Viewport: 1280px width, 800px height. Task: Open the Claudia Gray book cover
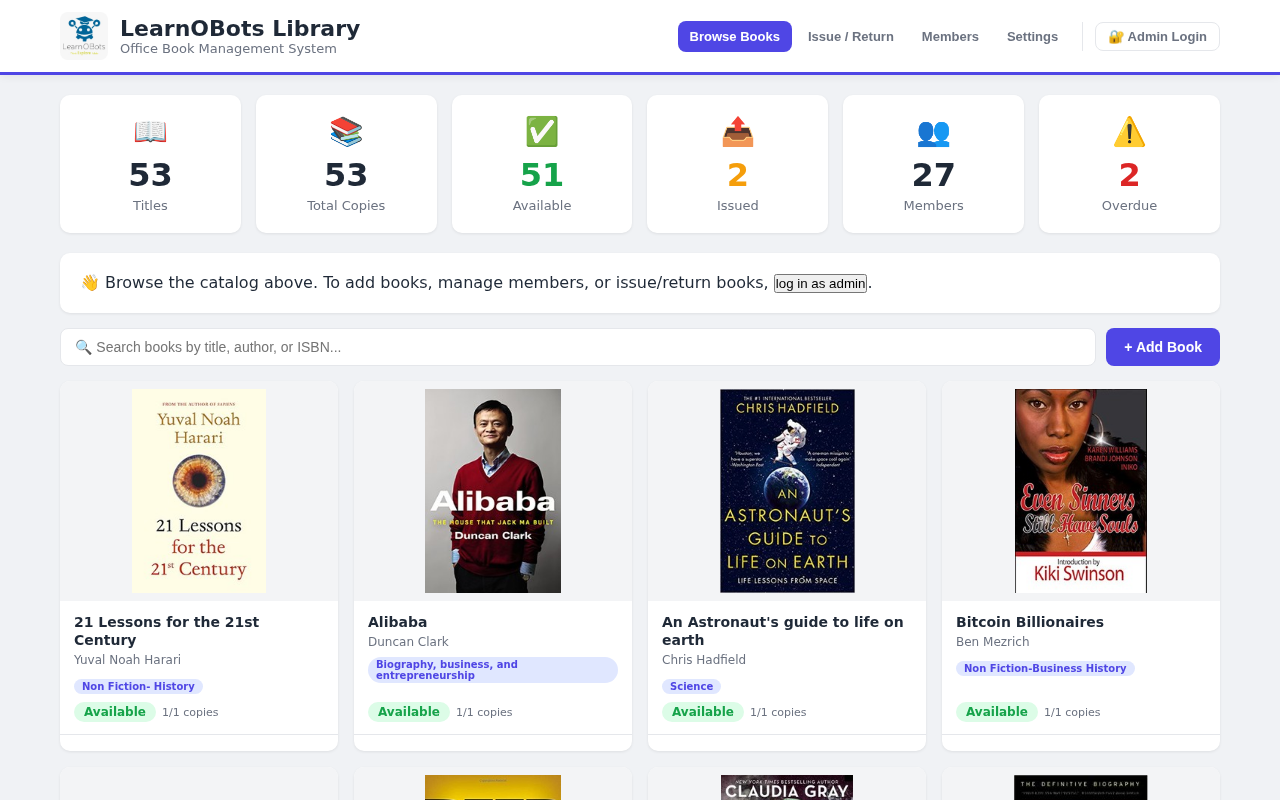pyautogui.click(x=787, y=787)
